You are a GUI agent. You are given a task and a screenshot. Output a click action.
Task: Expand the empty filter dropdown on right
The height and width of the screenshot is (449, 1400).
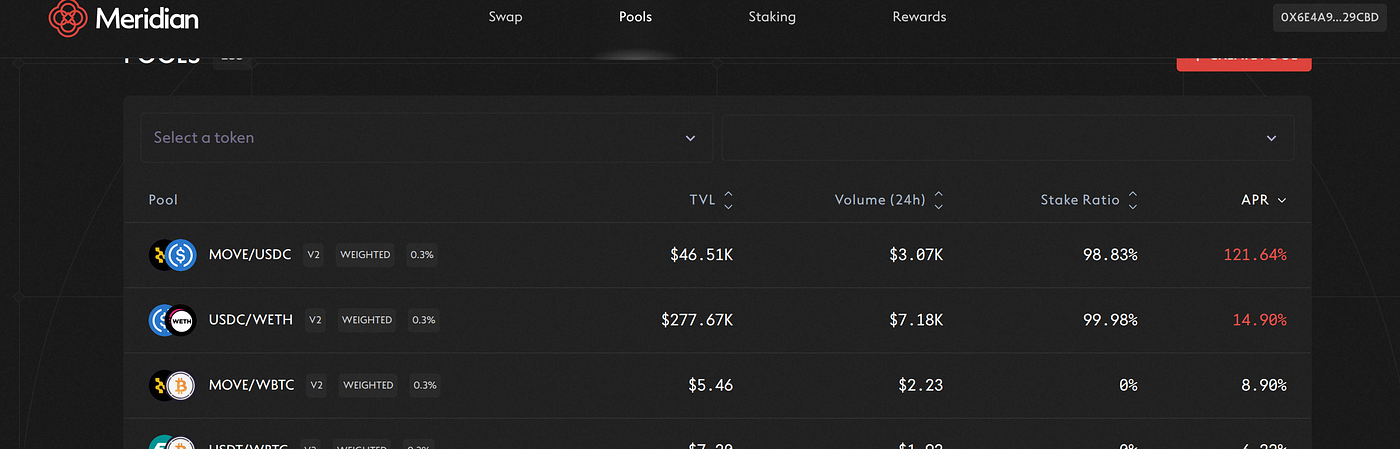point(1008,138)
